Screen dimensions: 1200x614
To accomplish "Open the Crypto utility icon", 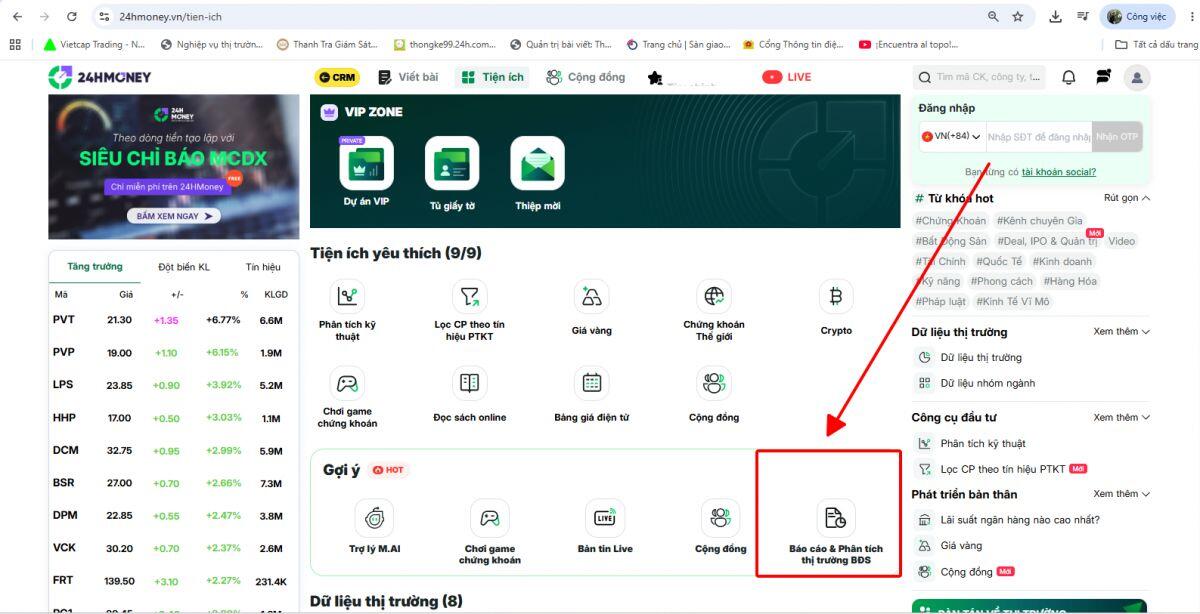I will click(x=836, y=296).
